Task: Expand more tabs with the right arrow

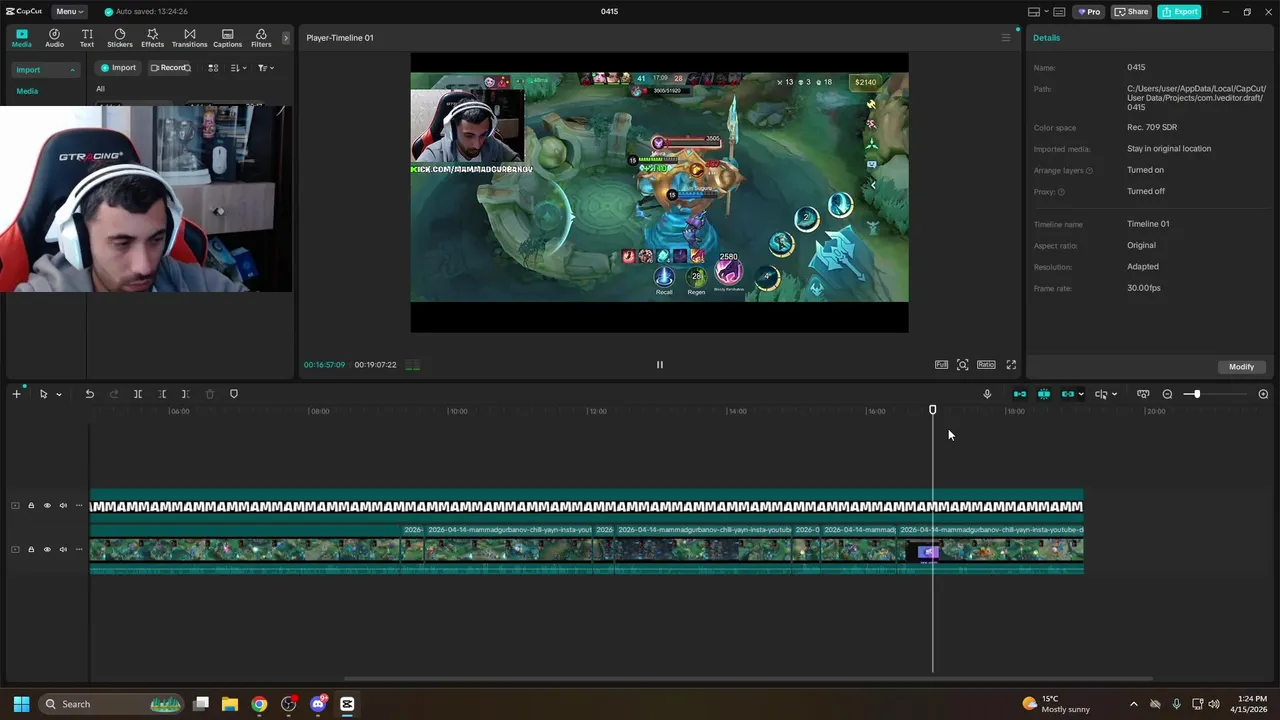Action: tap(285, 38)
